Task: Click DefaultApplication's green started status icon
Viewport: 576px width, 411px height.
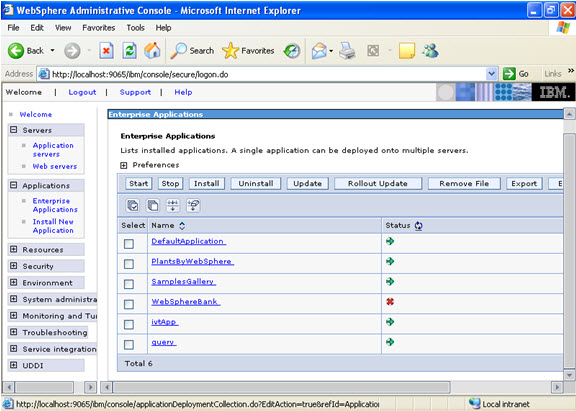Action: pyautogui.click(x=390, y=241)
